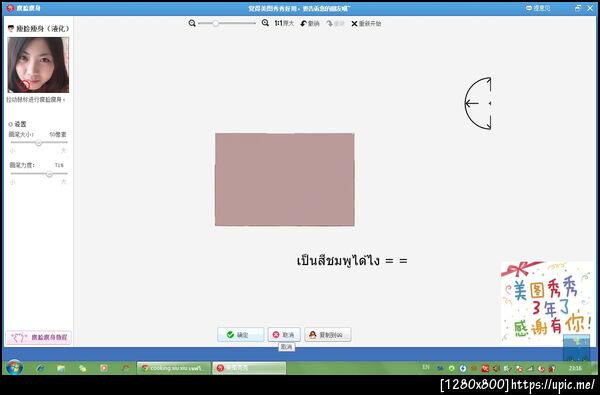The image size is (600, 395).
Task: Launch Internet Explorer from the taskbar
Action: point(40,368)
